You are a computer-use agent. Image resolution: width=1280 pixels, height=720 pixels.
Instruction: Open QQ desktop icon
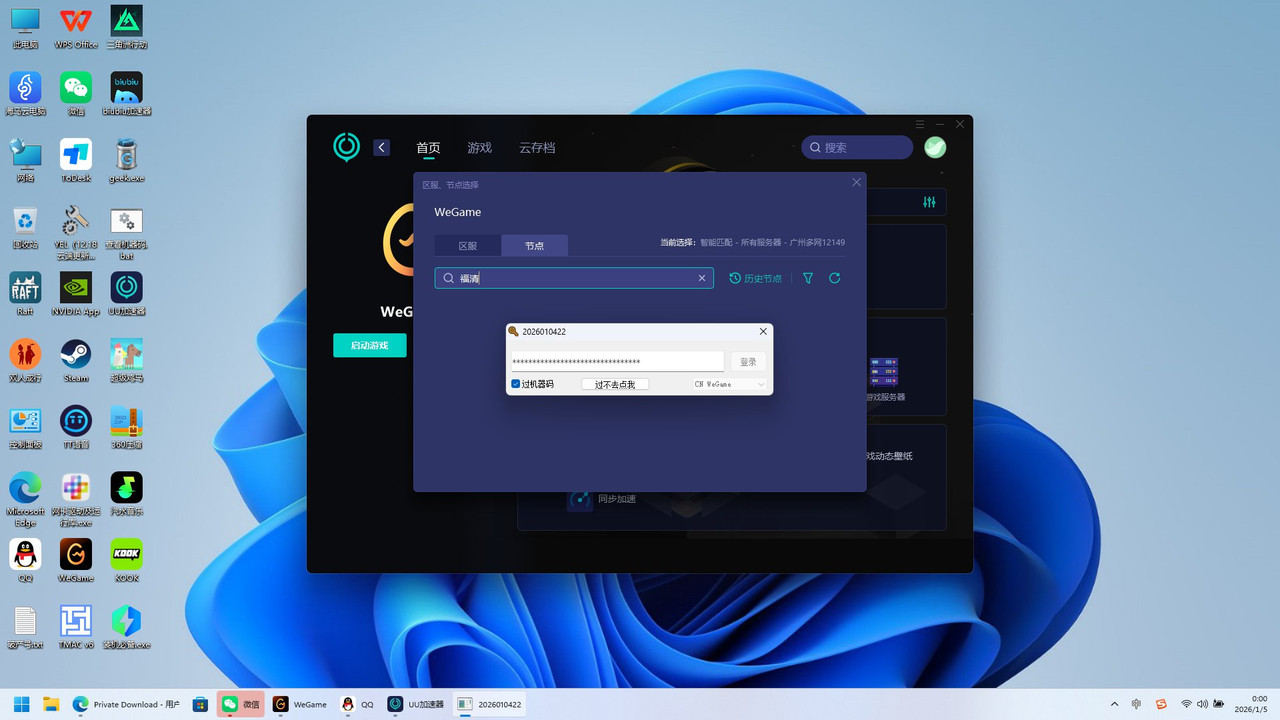tap(25, 560)
